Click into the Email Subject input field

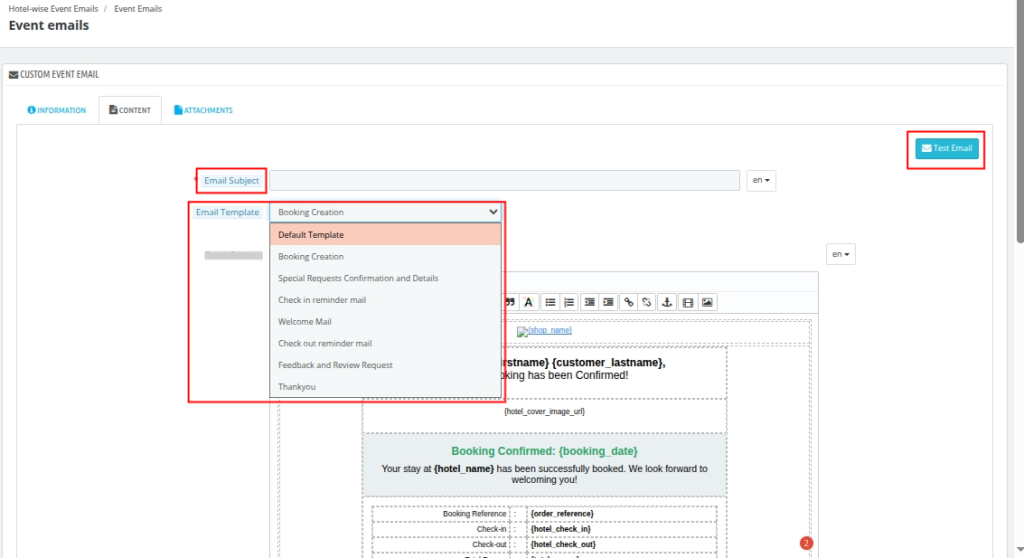coord(504,180)
